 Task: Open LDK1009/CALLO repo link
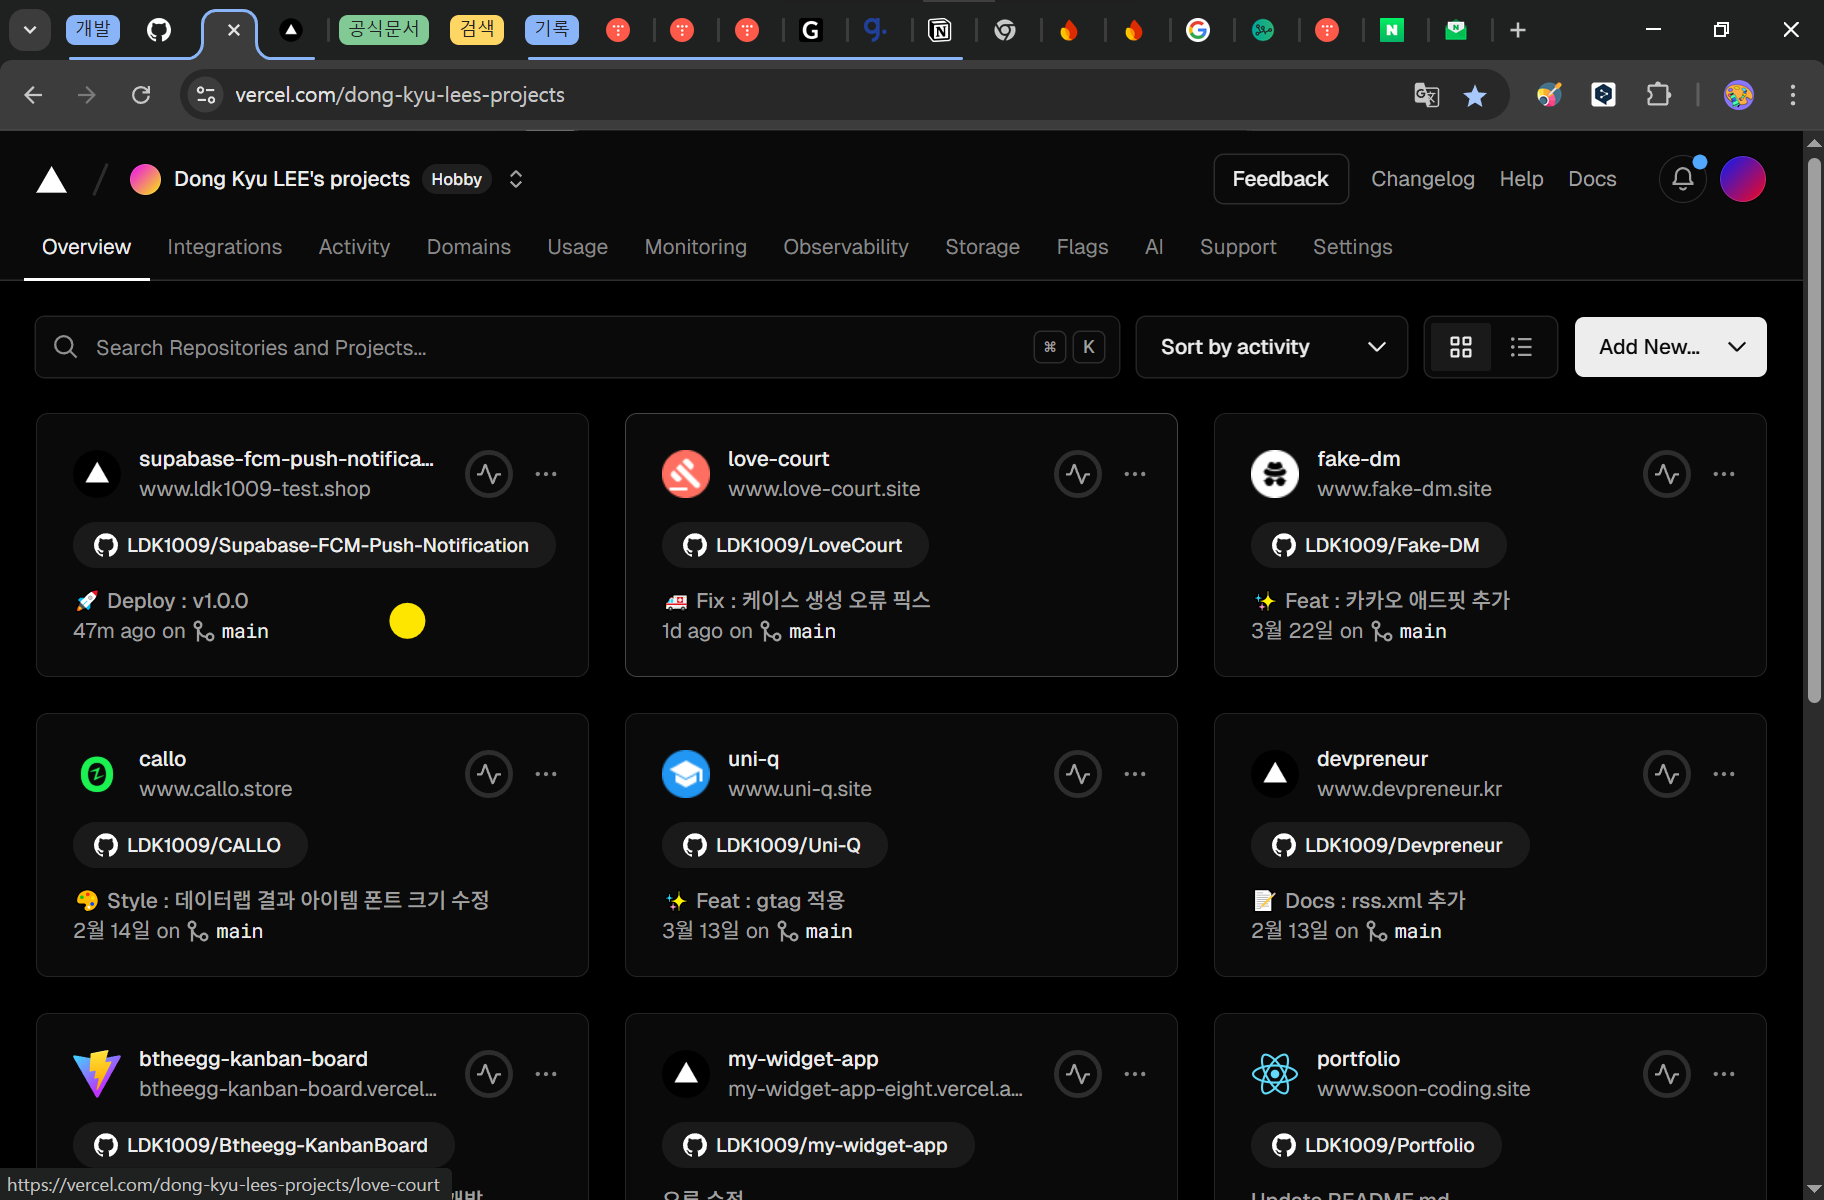(x=190, y=845)
